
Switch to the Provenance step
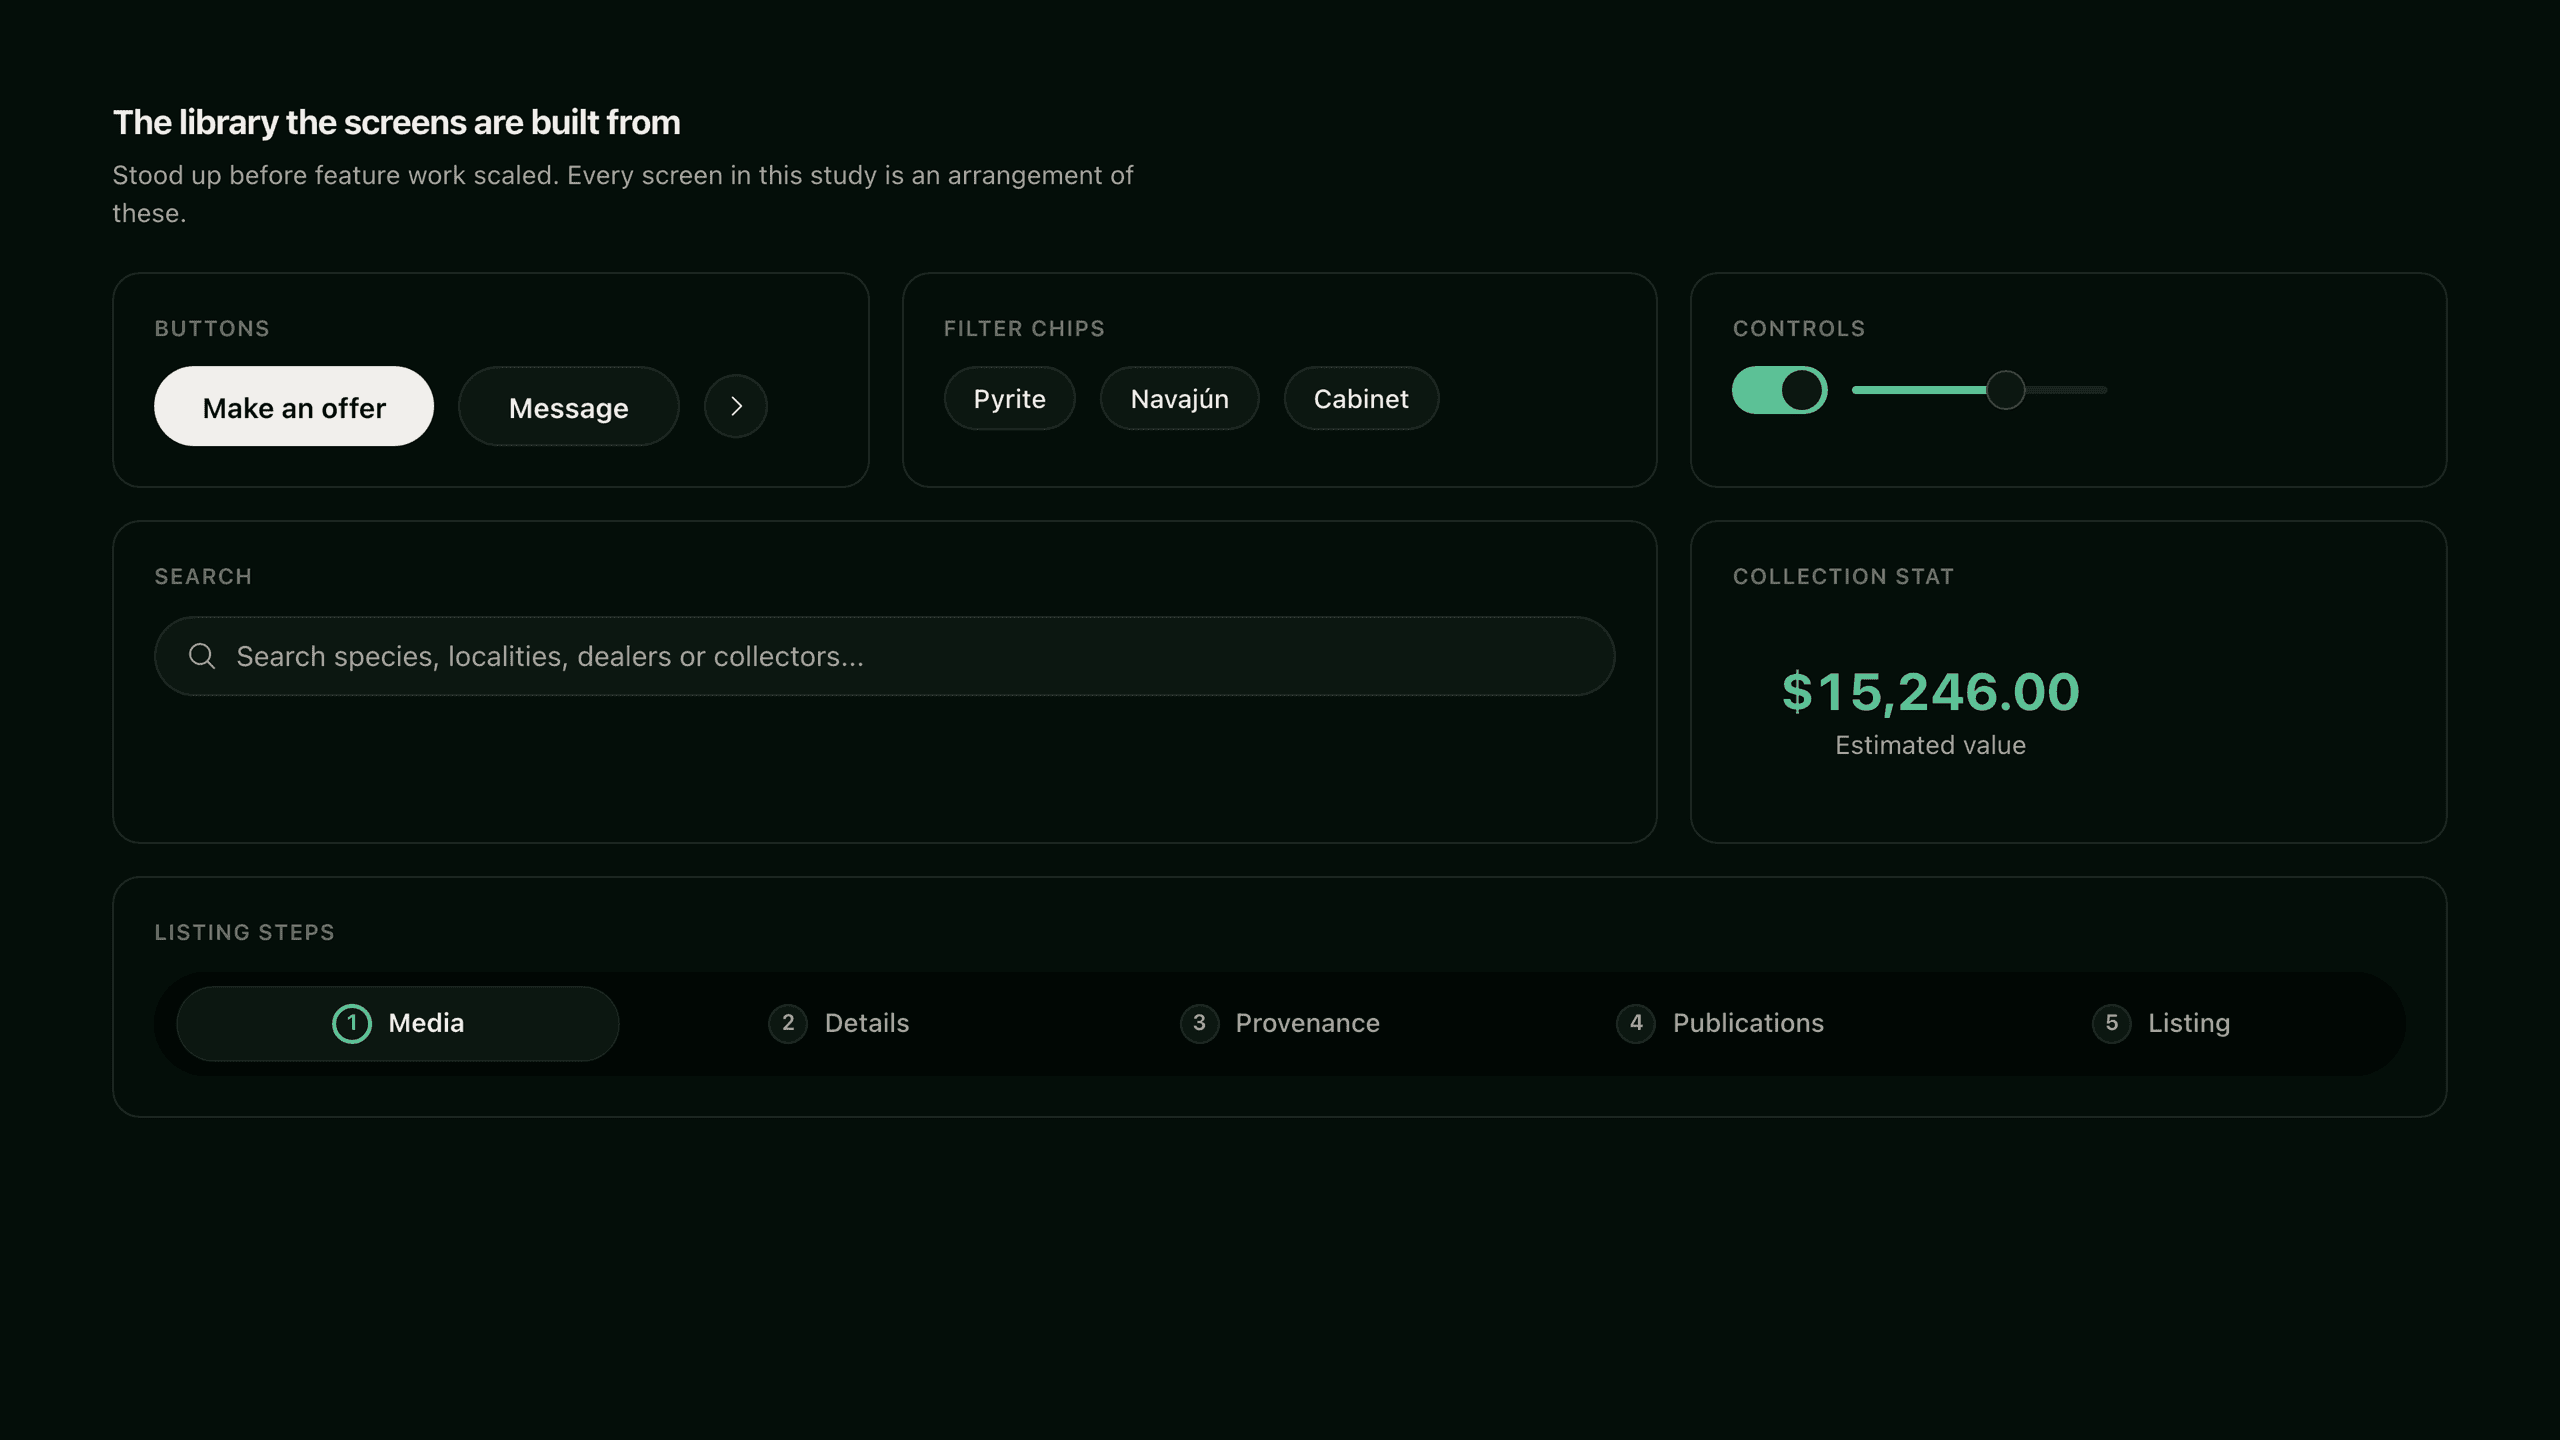(1280, 1023)
